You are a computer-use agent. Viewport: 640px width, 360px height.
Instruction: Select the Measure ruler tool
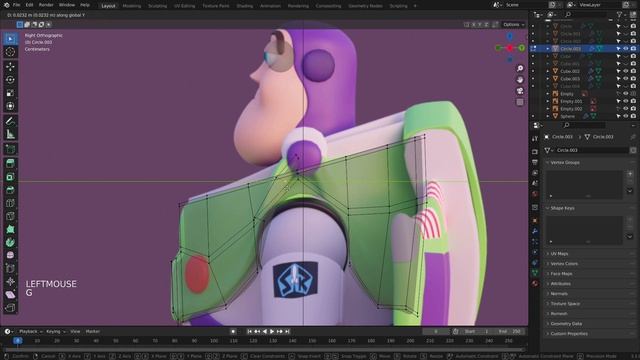[10, 134]
